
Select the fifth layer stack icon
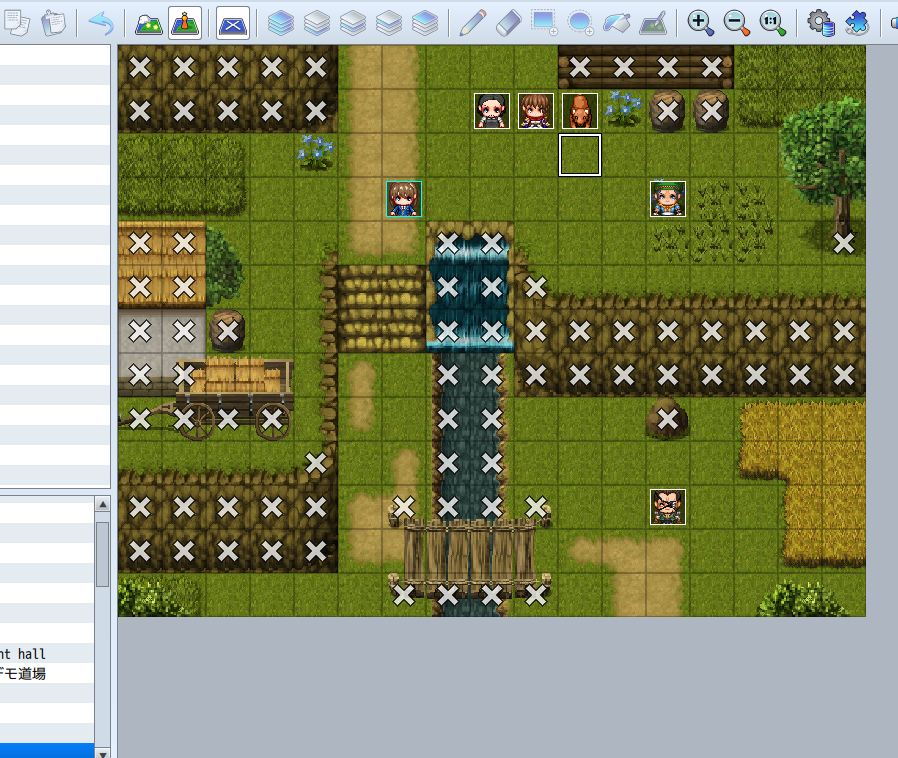click(425, 23)
